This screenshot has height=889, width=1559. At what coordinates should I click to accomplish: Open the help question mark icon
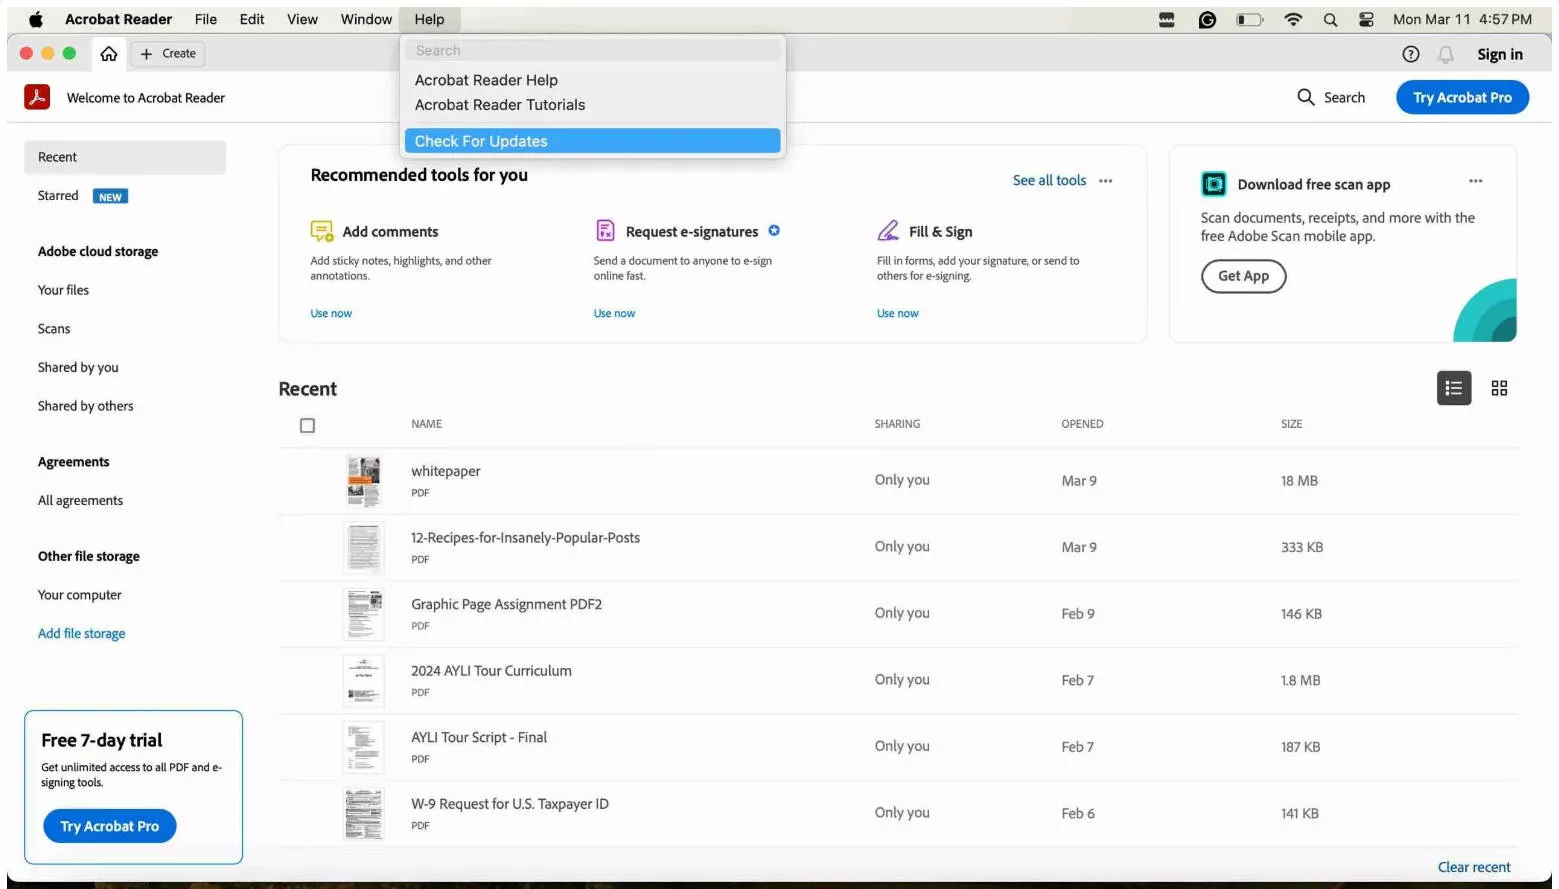1411,54
